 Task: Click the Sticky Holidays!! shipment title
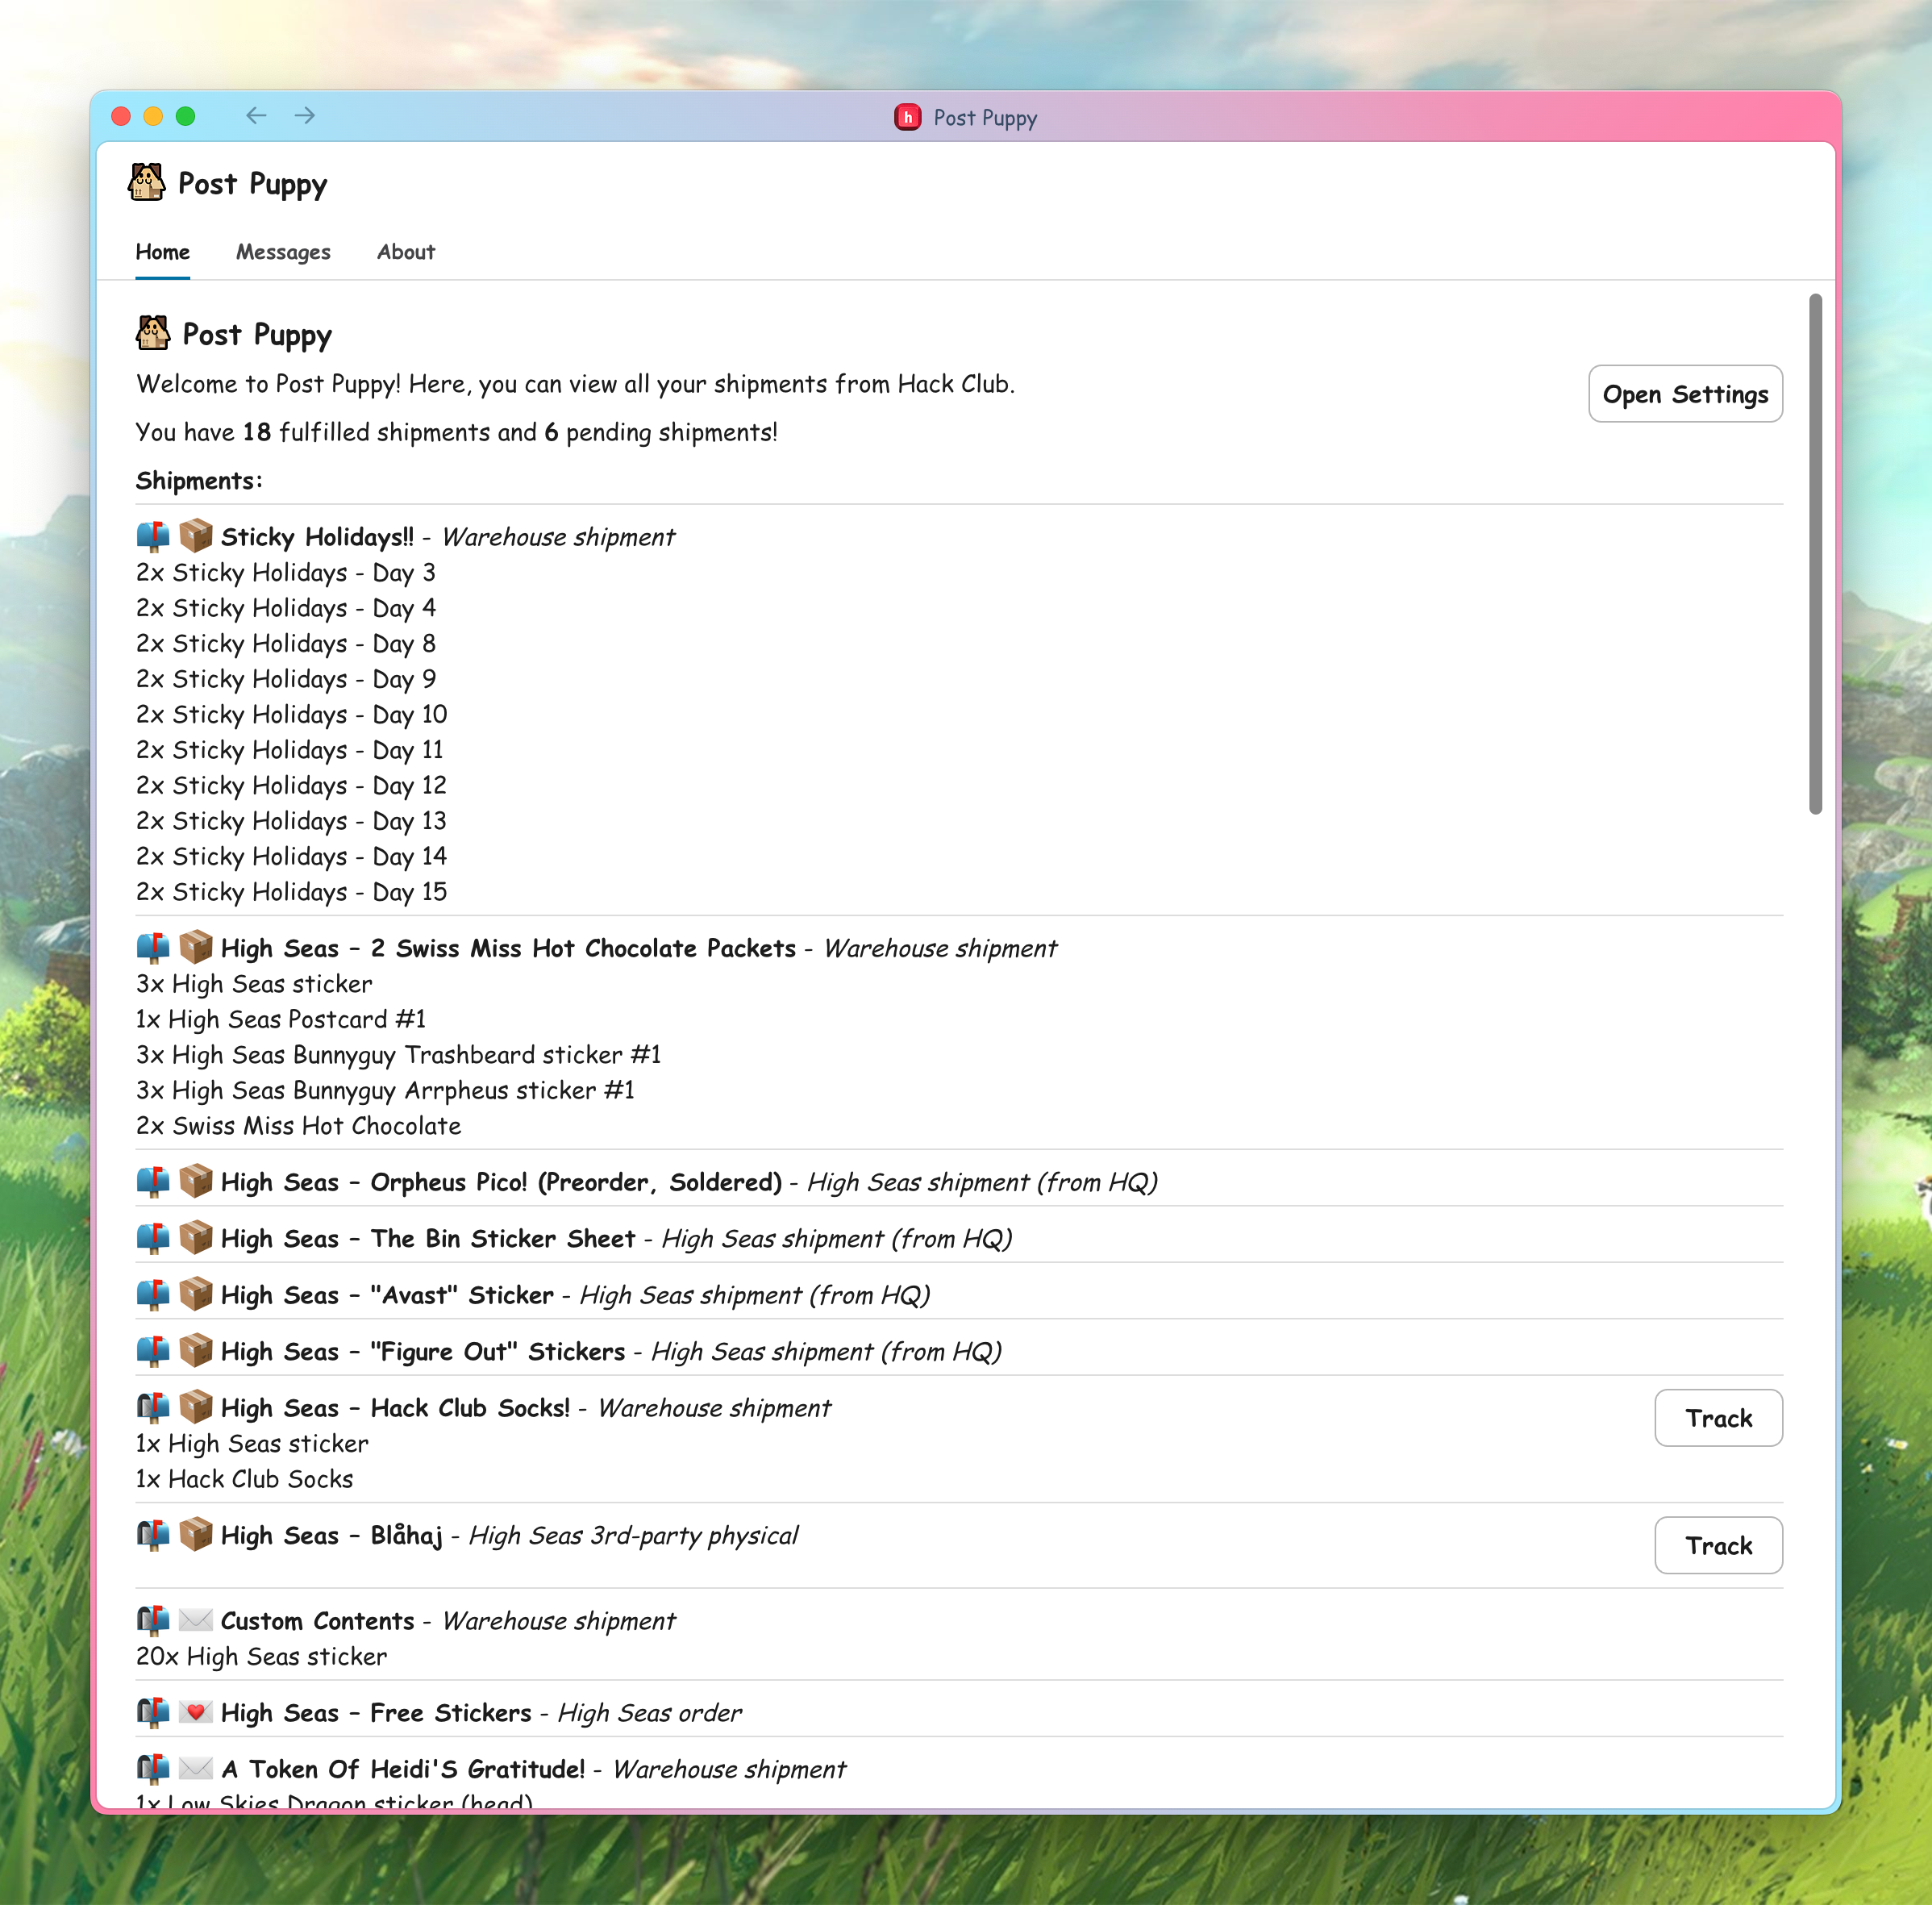pos(317,537)
